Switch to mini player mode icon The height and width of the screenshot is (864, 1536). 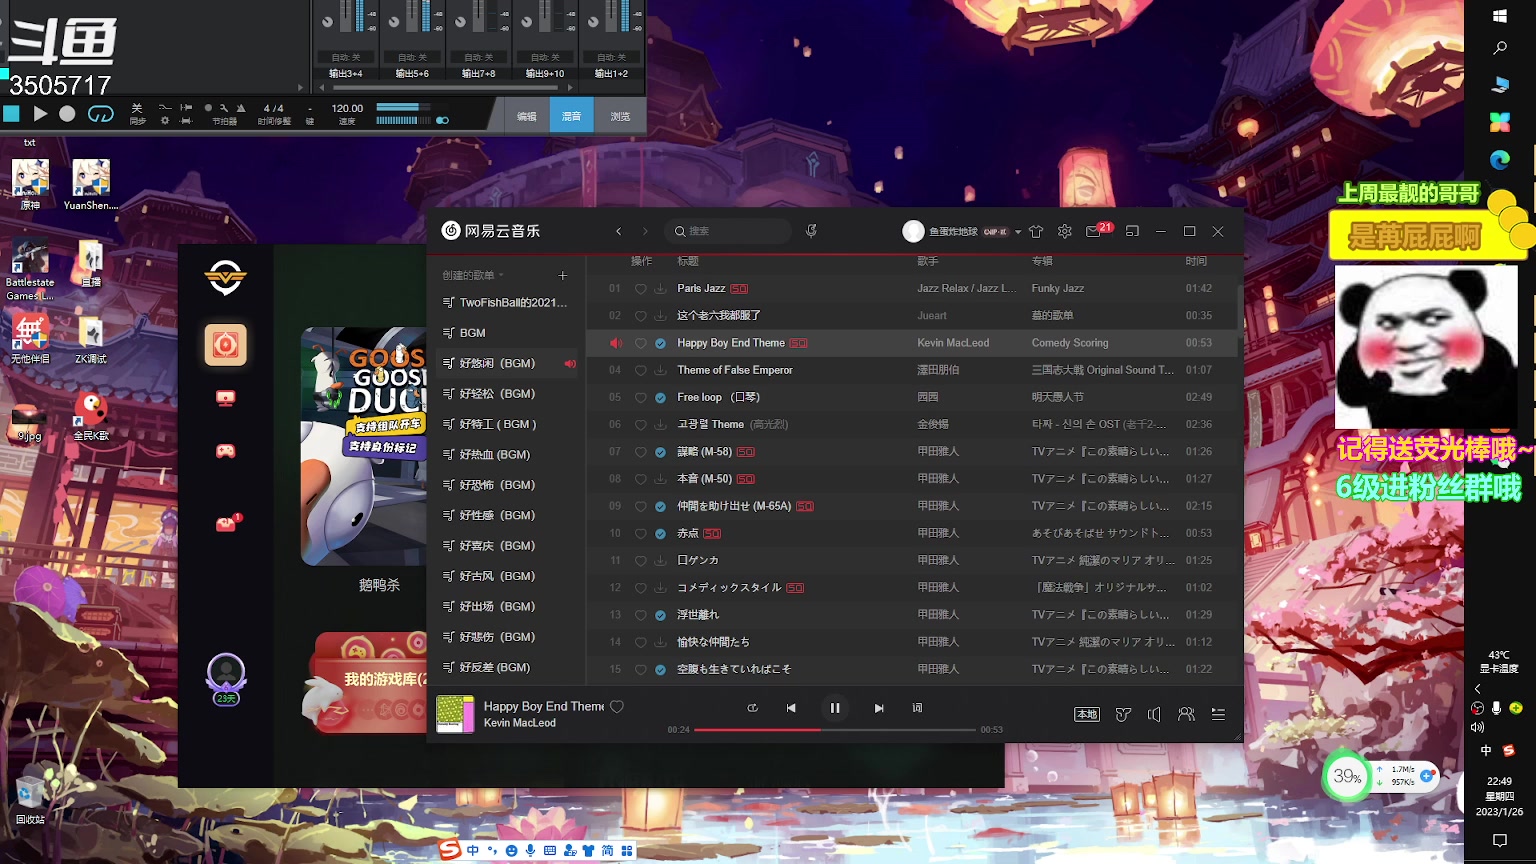[1132, 231]
